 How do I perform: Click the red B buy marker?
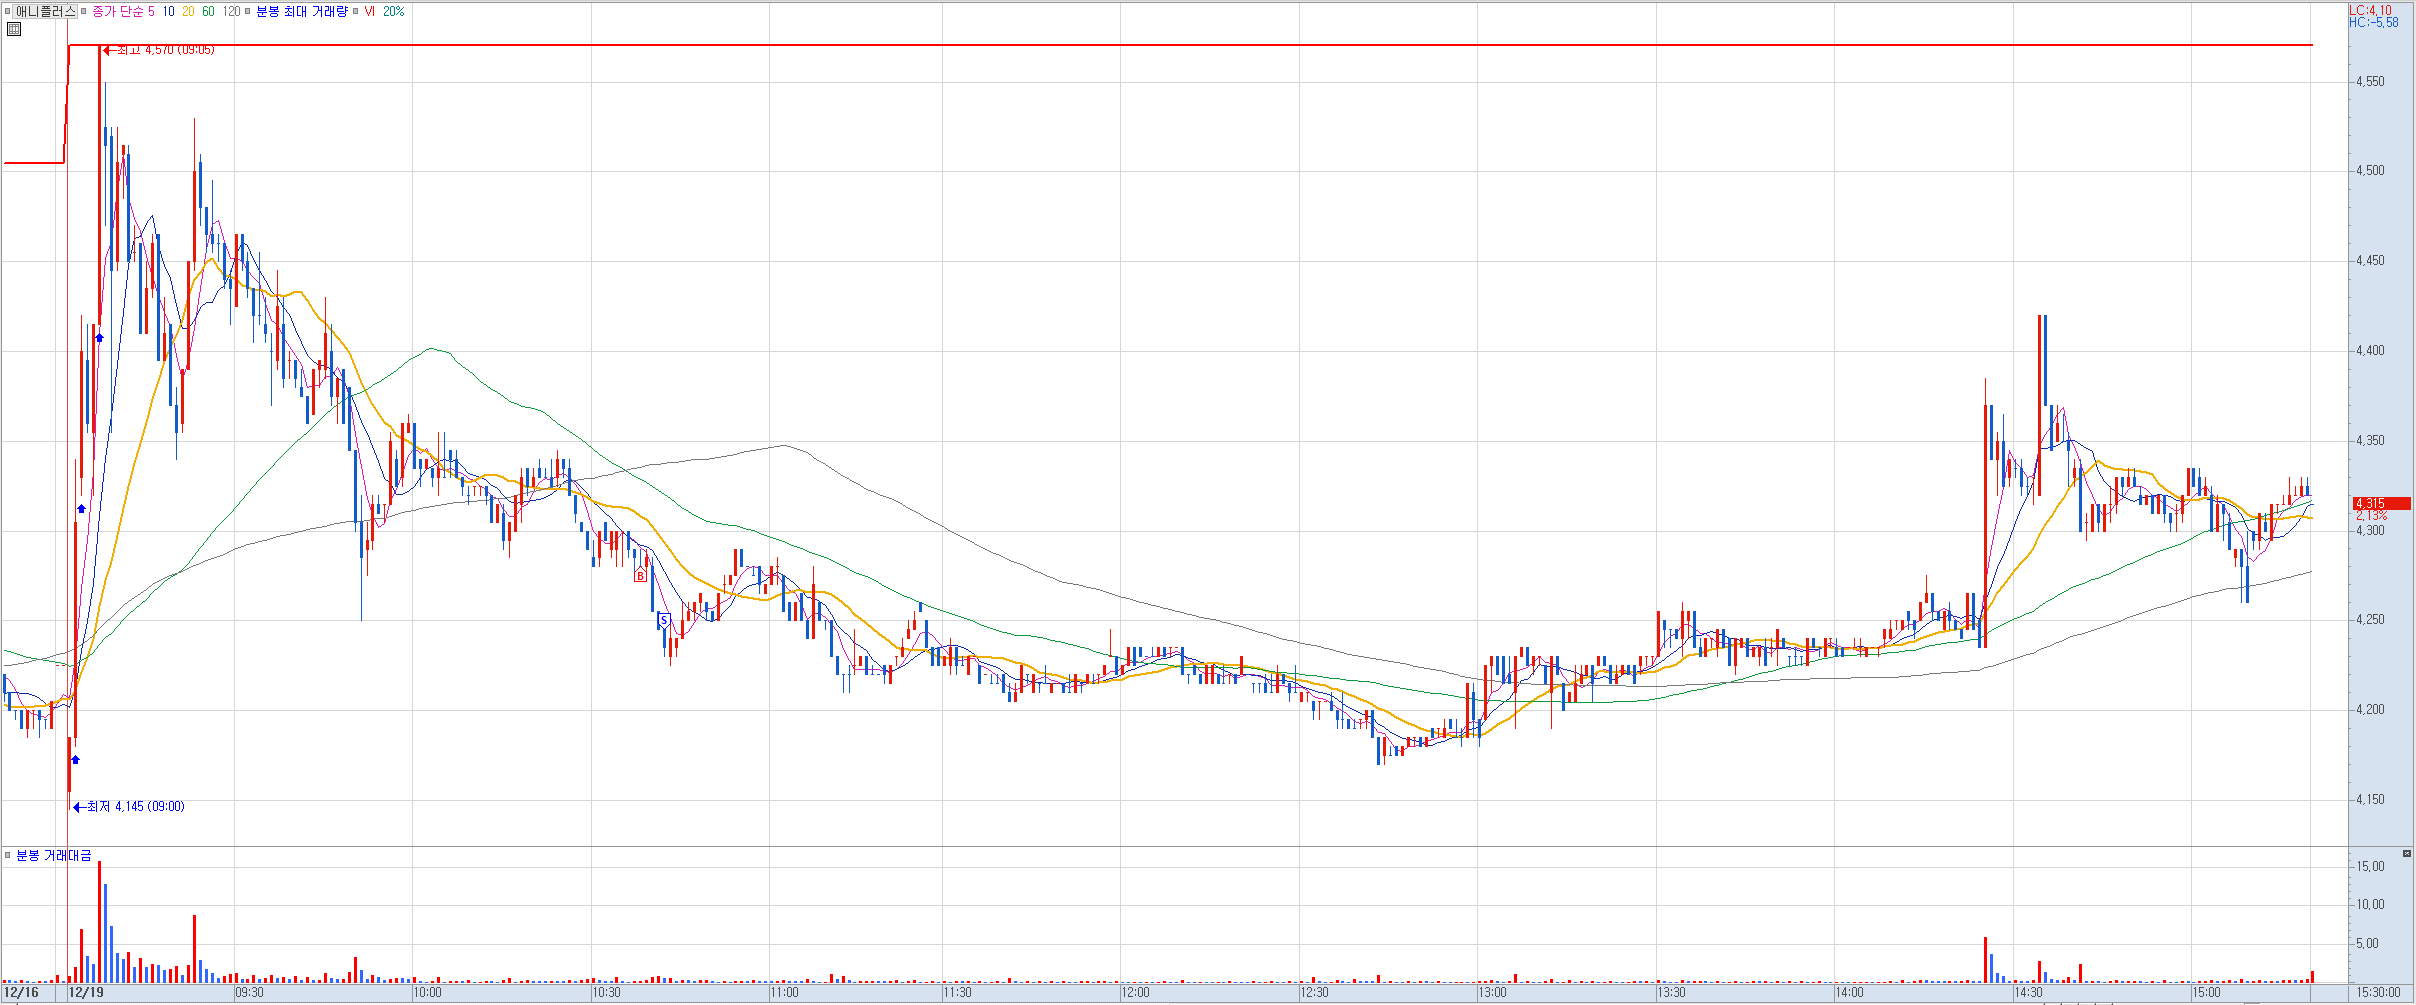click(640, 575)
